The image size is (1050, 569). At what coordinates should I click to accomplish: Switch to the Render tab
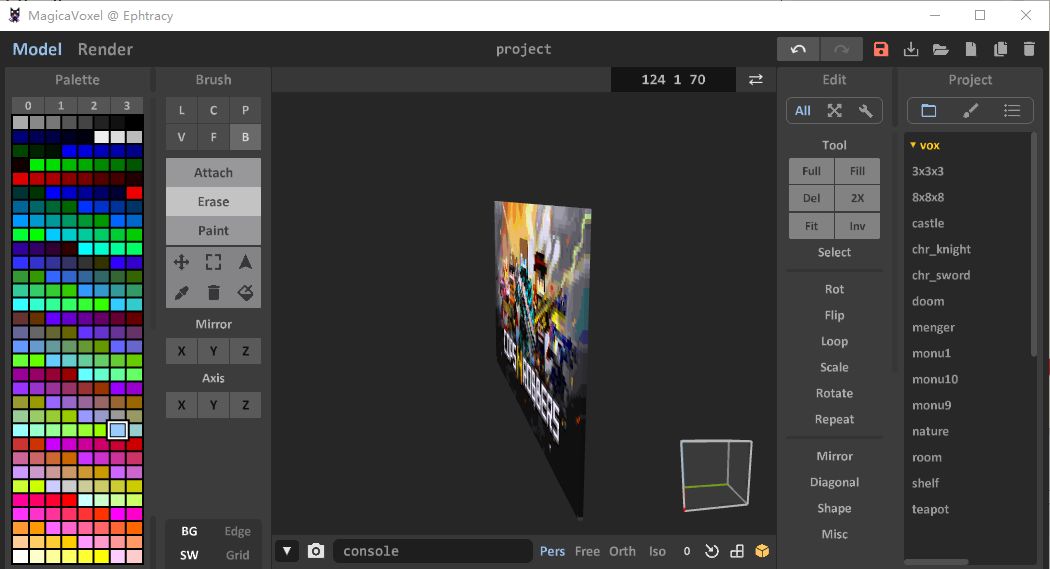(105, 49)
